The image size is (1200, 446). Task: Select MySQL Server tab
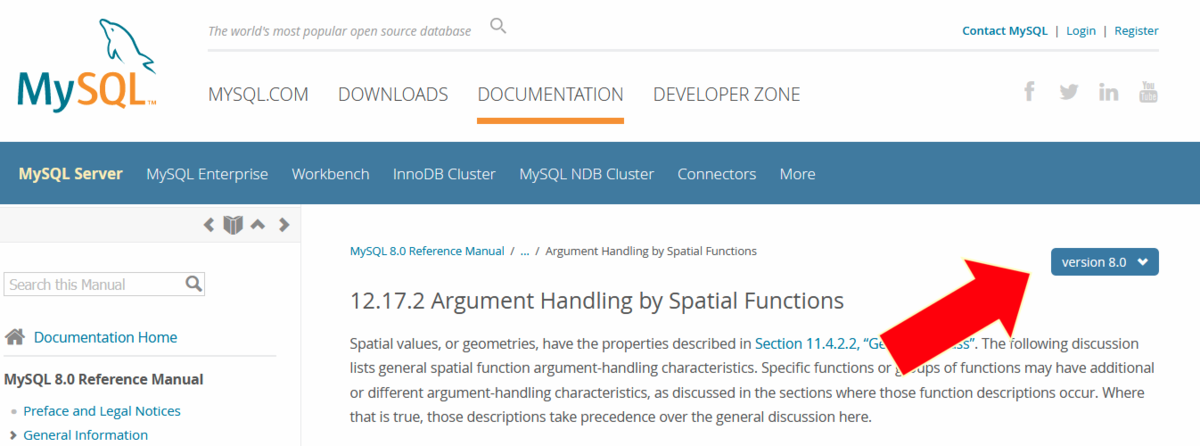[70, 174]
